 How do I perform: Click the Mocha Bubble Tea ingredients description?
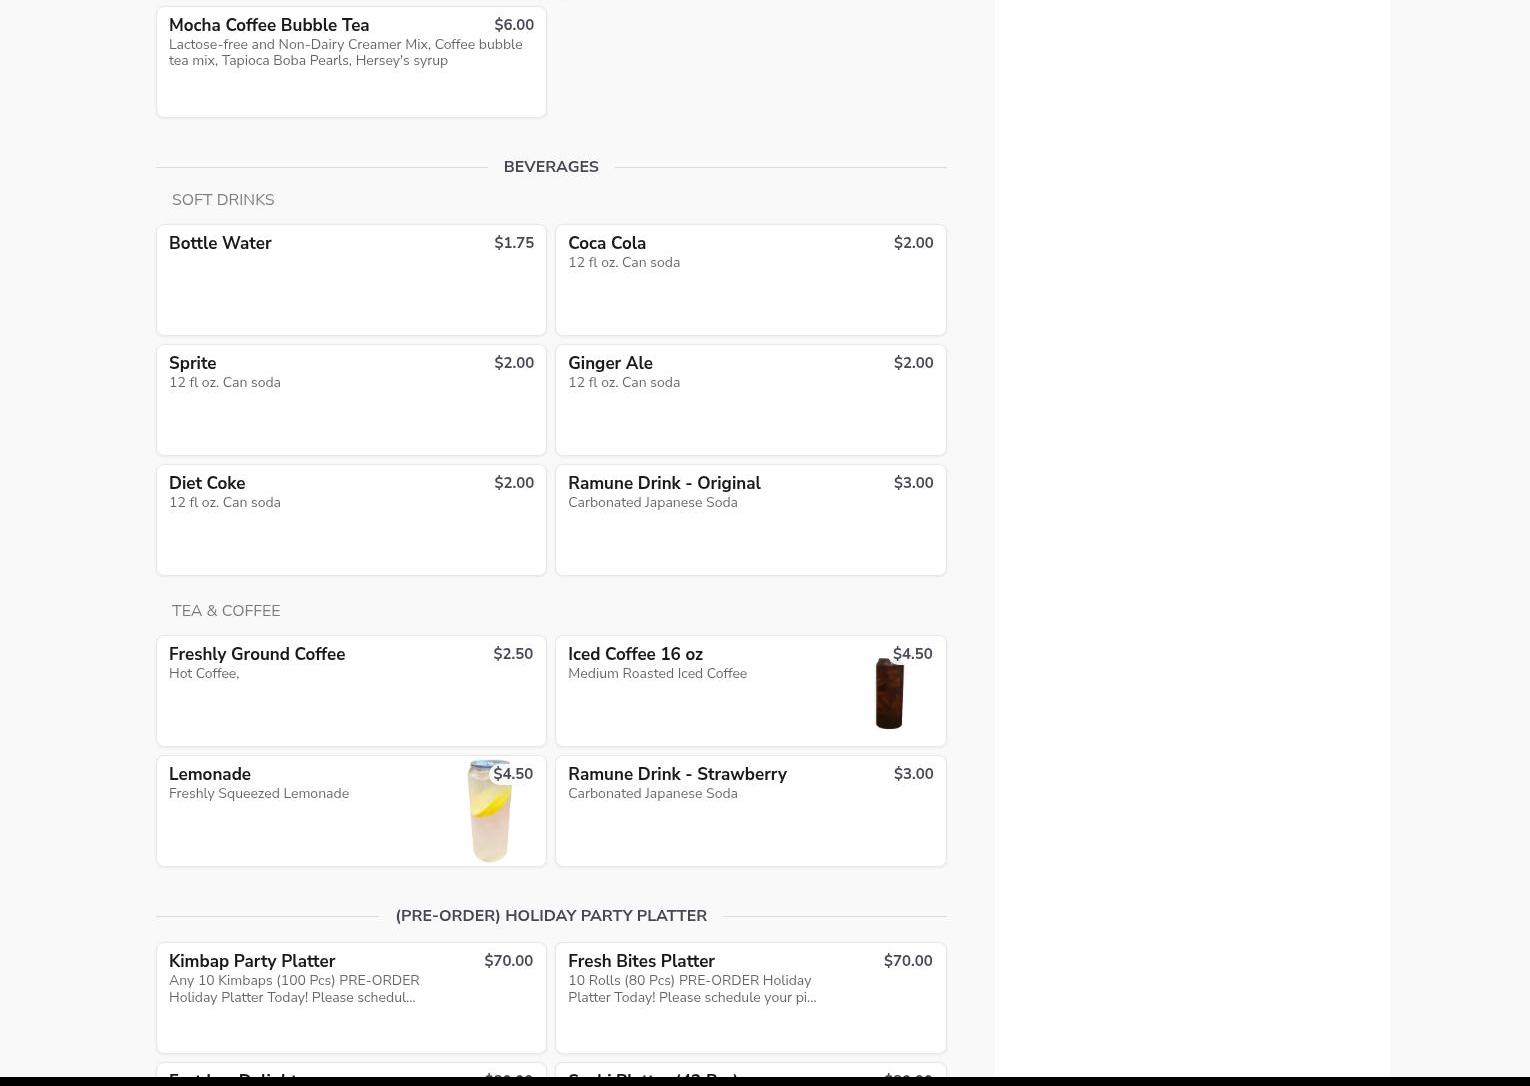[x=346, y=52]
